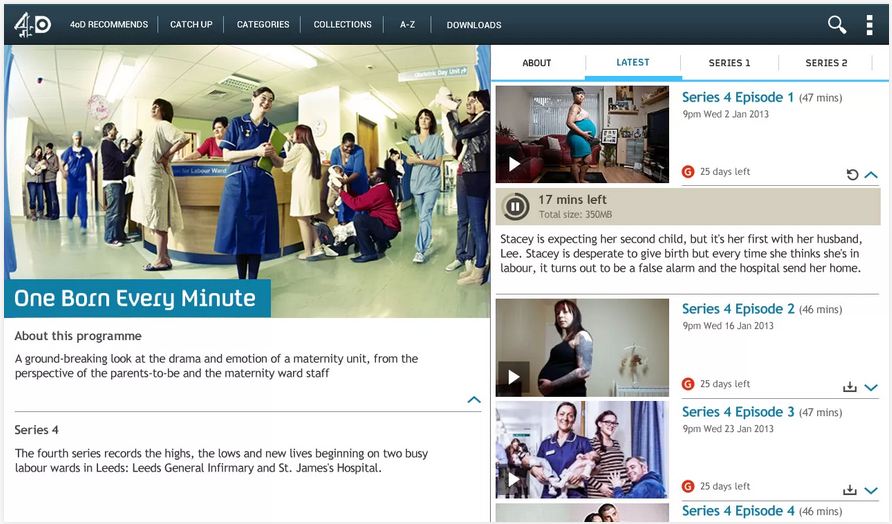Open the Series 2 tab
This screenshot has height=524, width=892.
click(x=826, y=63)
